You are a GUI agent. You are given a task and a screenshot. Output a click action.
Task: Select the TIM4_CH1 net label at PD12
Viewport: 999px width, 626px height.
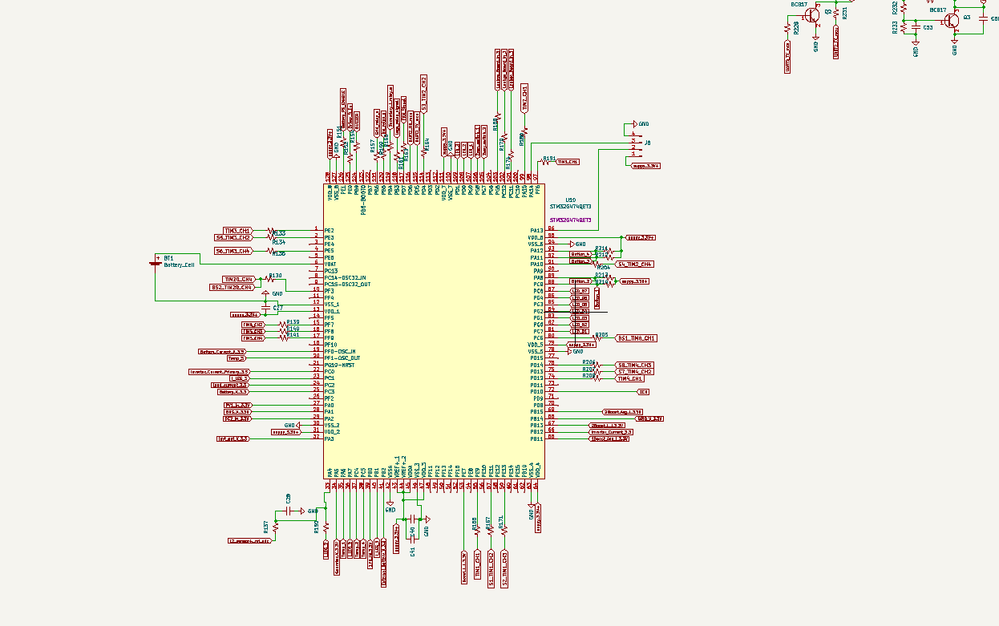pyautogui.click(x=631, y=378)
